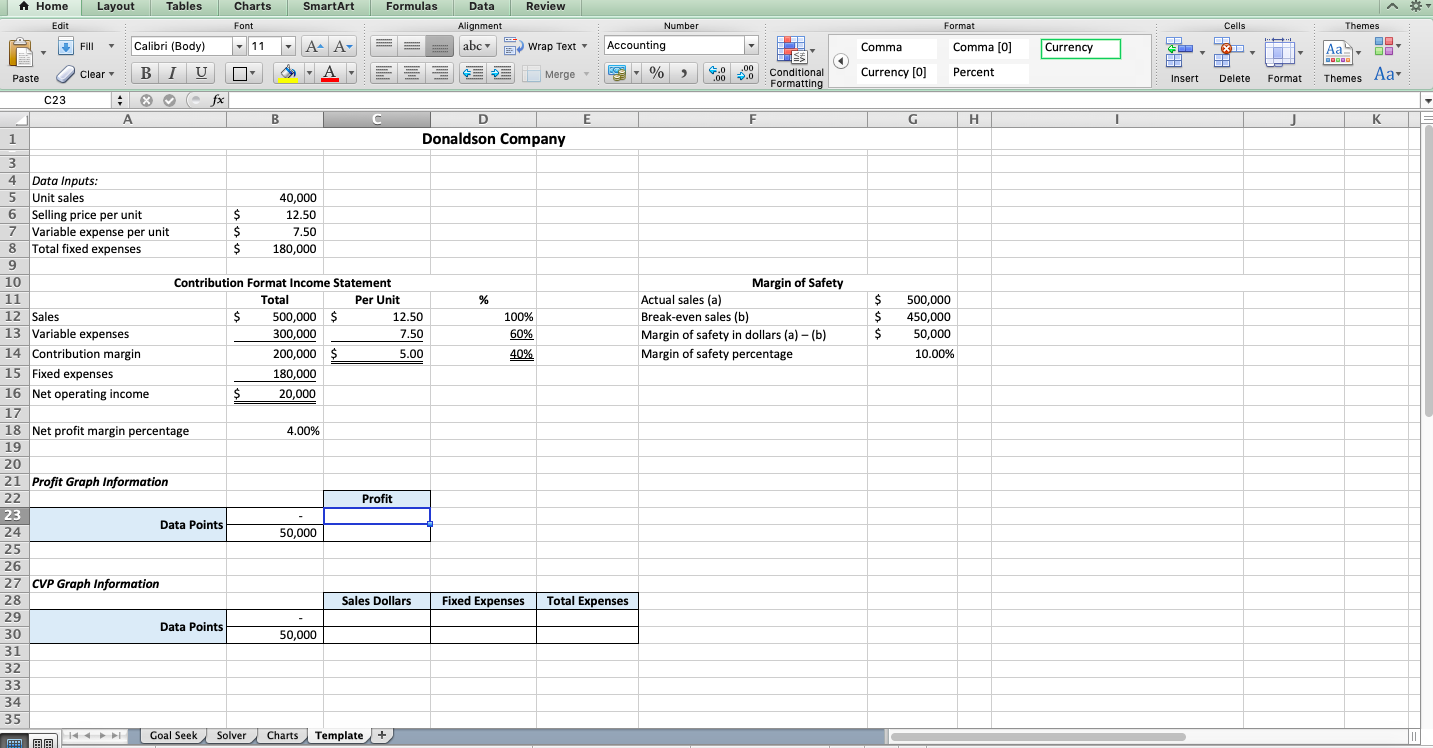1433x748 pixels.
Task: Open the Formulas menu
Action: click(x=411, y=8)
